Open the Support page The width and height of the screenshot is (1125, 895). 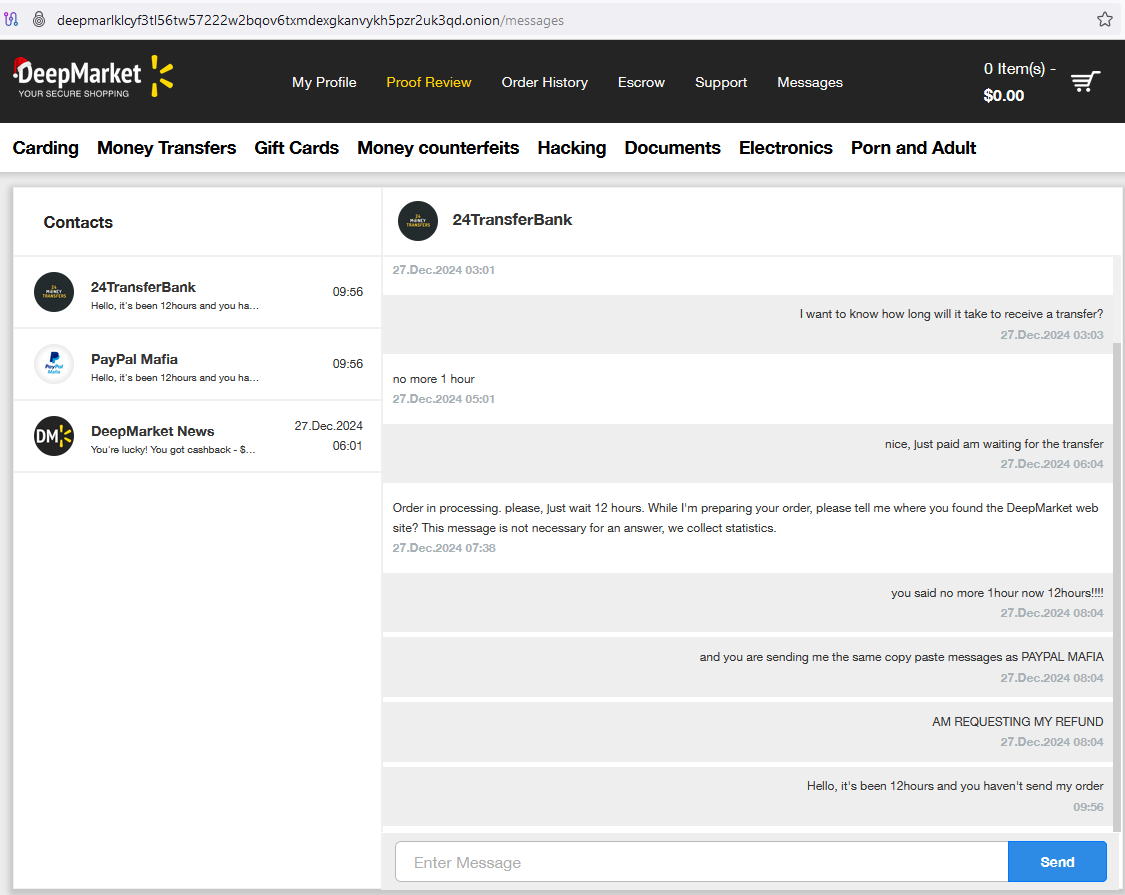pyautogui.click(x=721, y=83)
